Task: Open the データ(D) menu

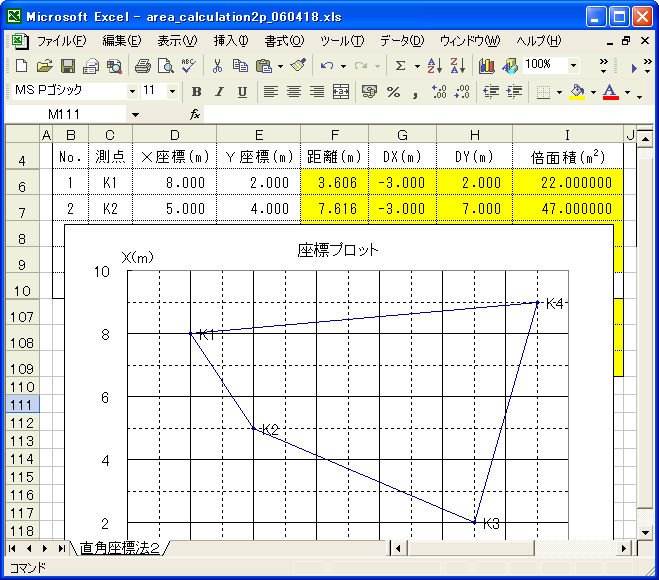Action: [x=402, y=41]
